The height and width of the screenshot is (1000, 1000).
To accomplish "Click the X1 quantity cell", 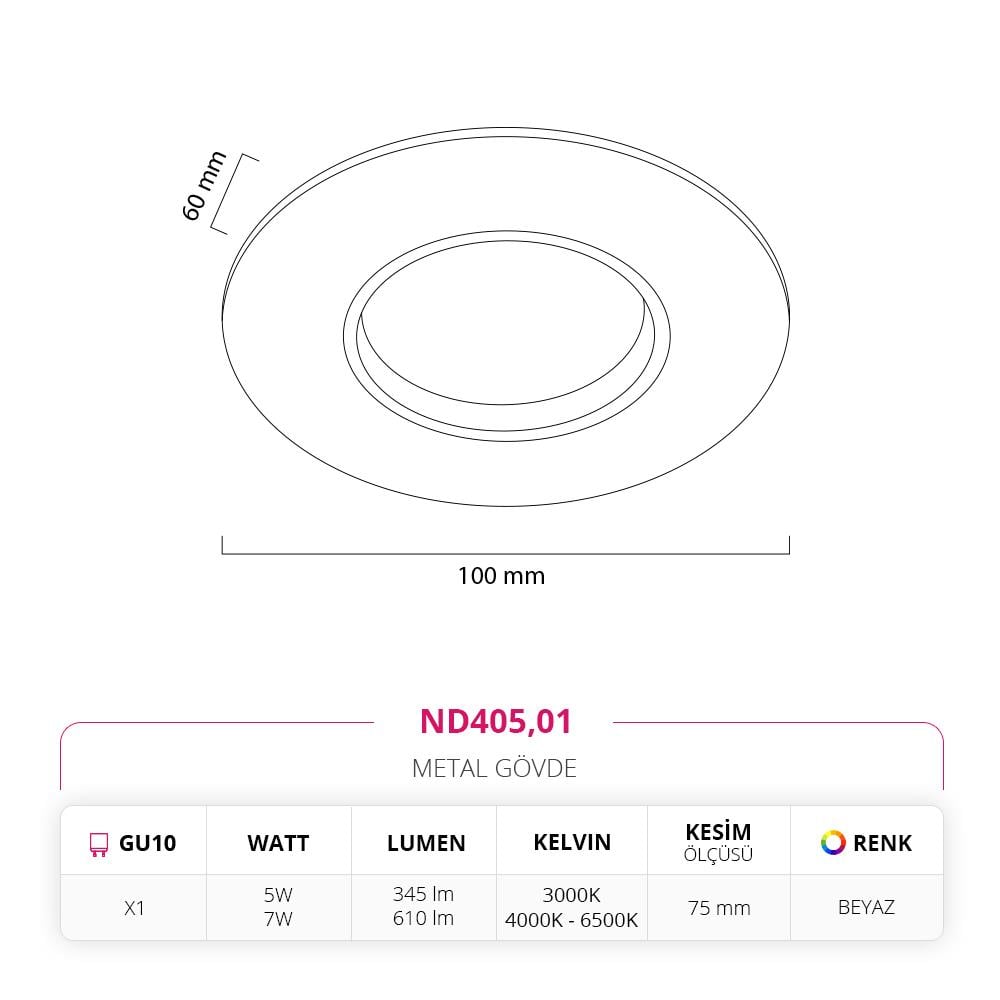I will 134,908.
